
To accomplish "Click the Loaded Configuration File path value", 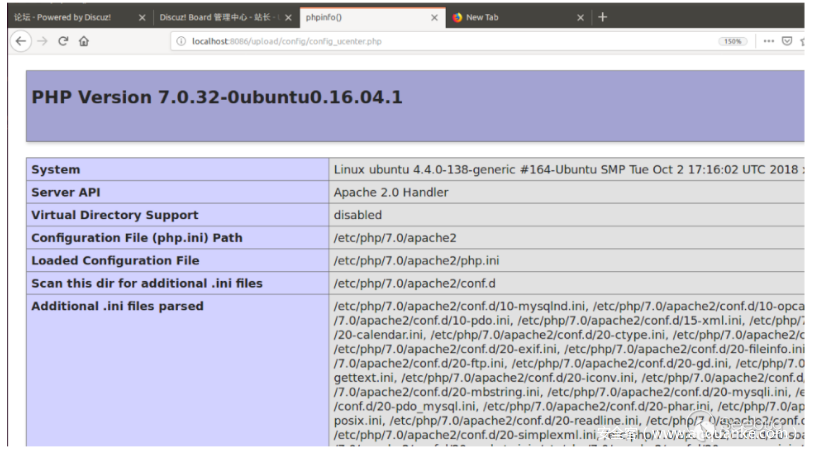I will pos(416,261).
